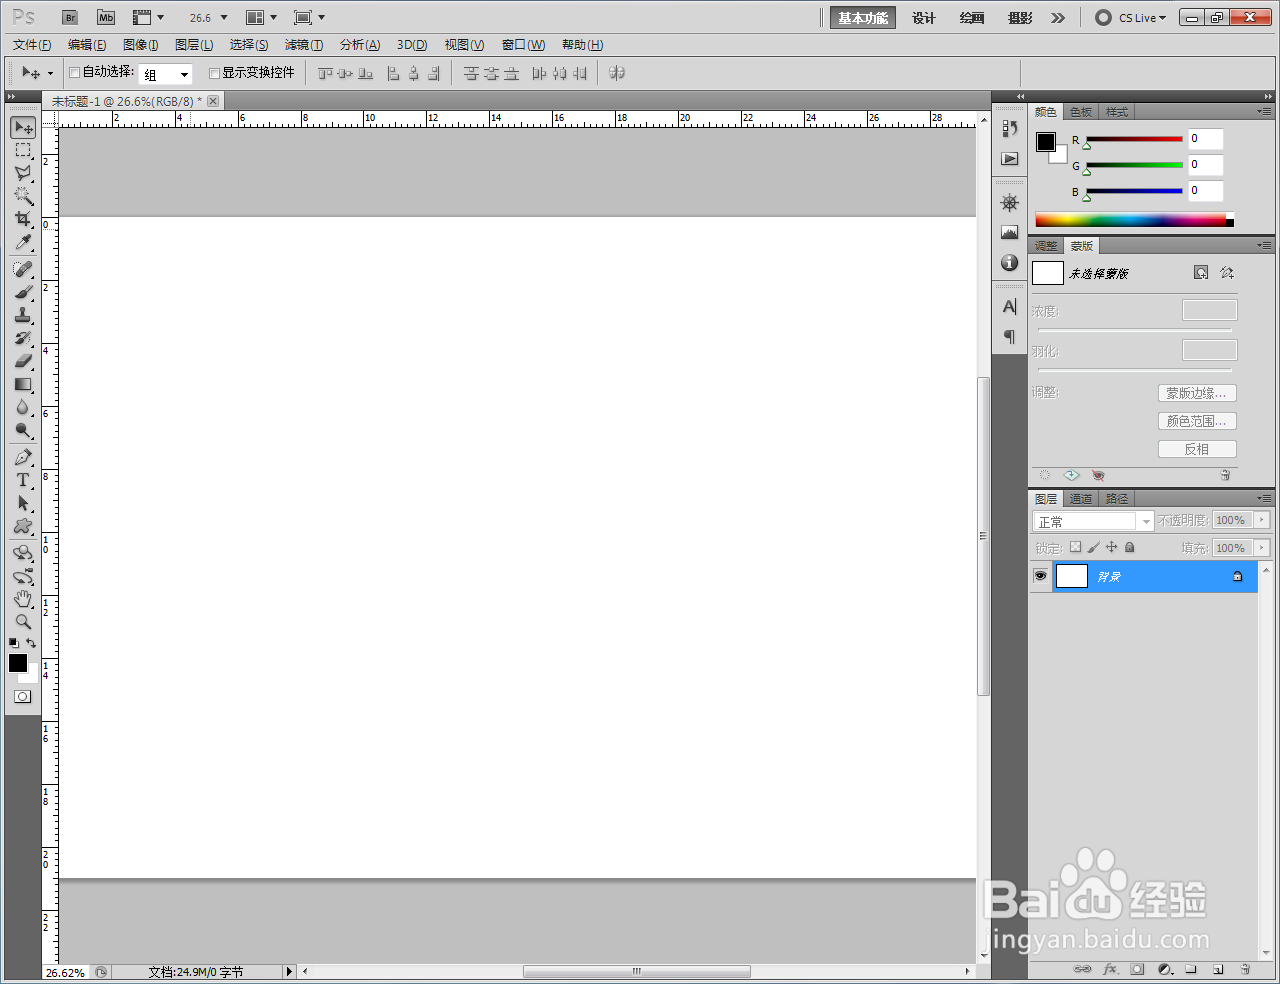Select the Blur tool

23,407
